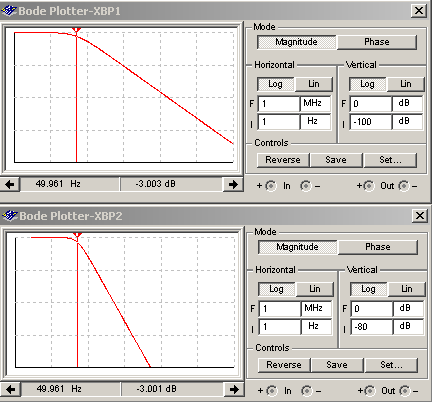Open XBP1 vertical final dB unit box

407,103
